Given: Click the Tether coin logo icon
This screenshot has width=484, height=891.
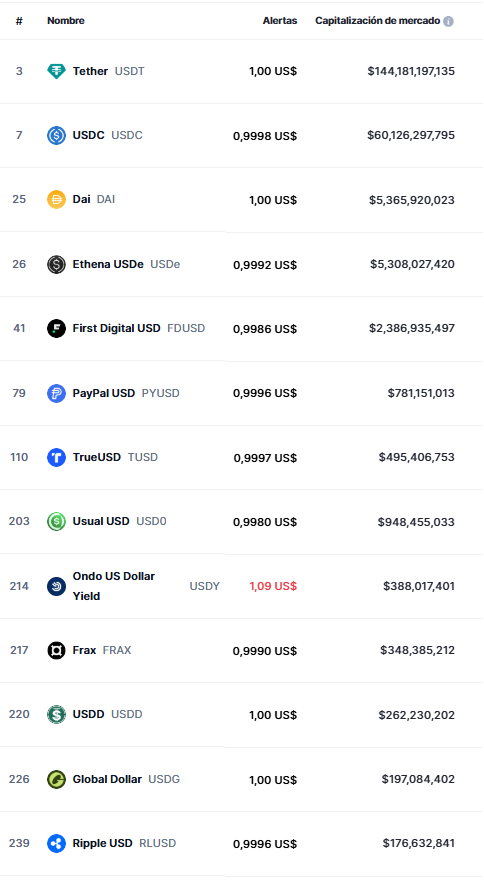Looking at the screenshot, I should [56, 71].
